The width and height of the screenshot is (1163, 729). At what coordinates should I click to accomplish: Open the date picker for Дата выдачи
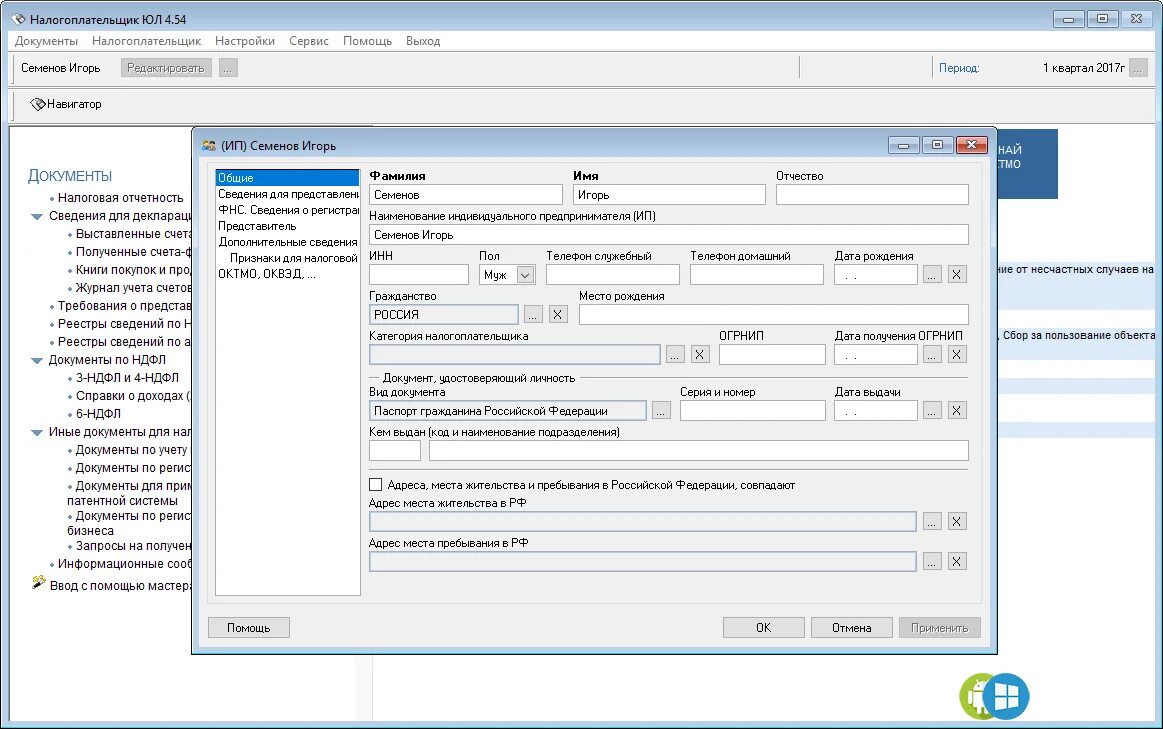932,411
